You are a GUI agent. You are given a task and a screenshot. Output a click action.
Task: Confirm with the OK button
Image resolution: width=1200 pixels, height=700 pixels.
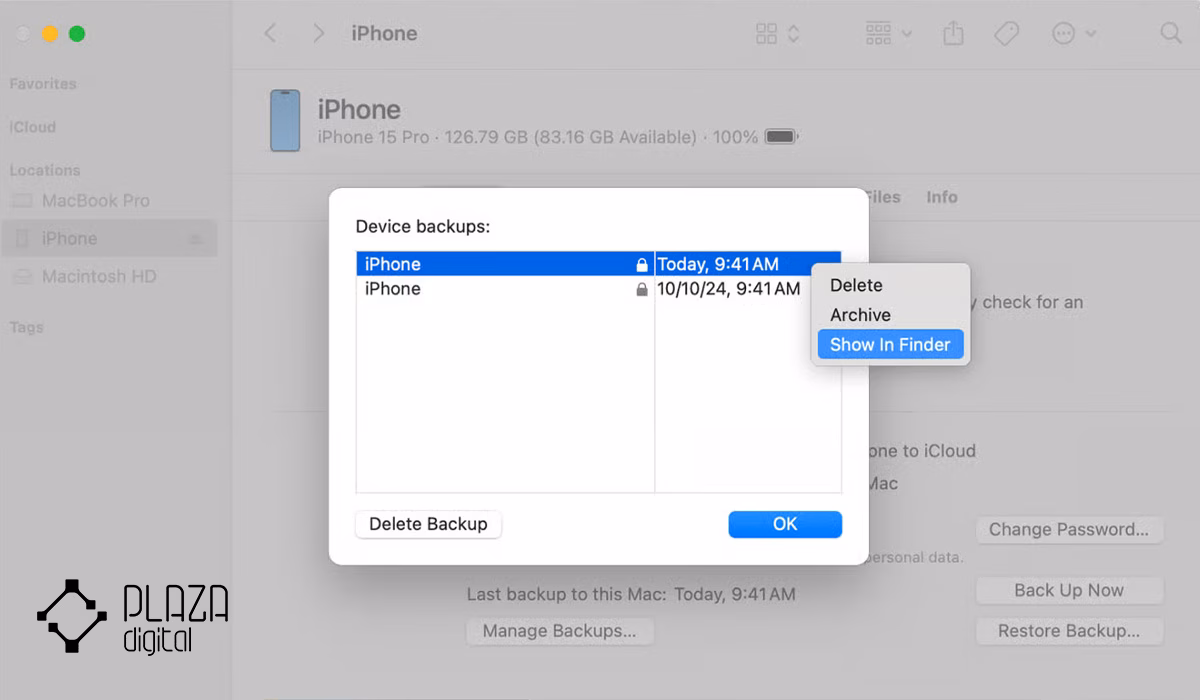click(x=785, y=524)
